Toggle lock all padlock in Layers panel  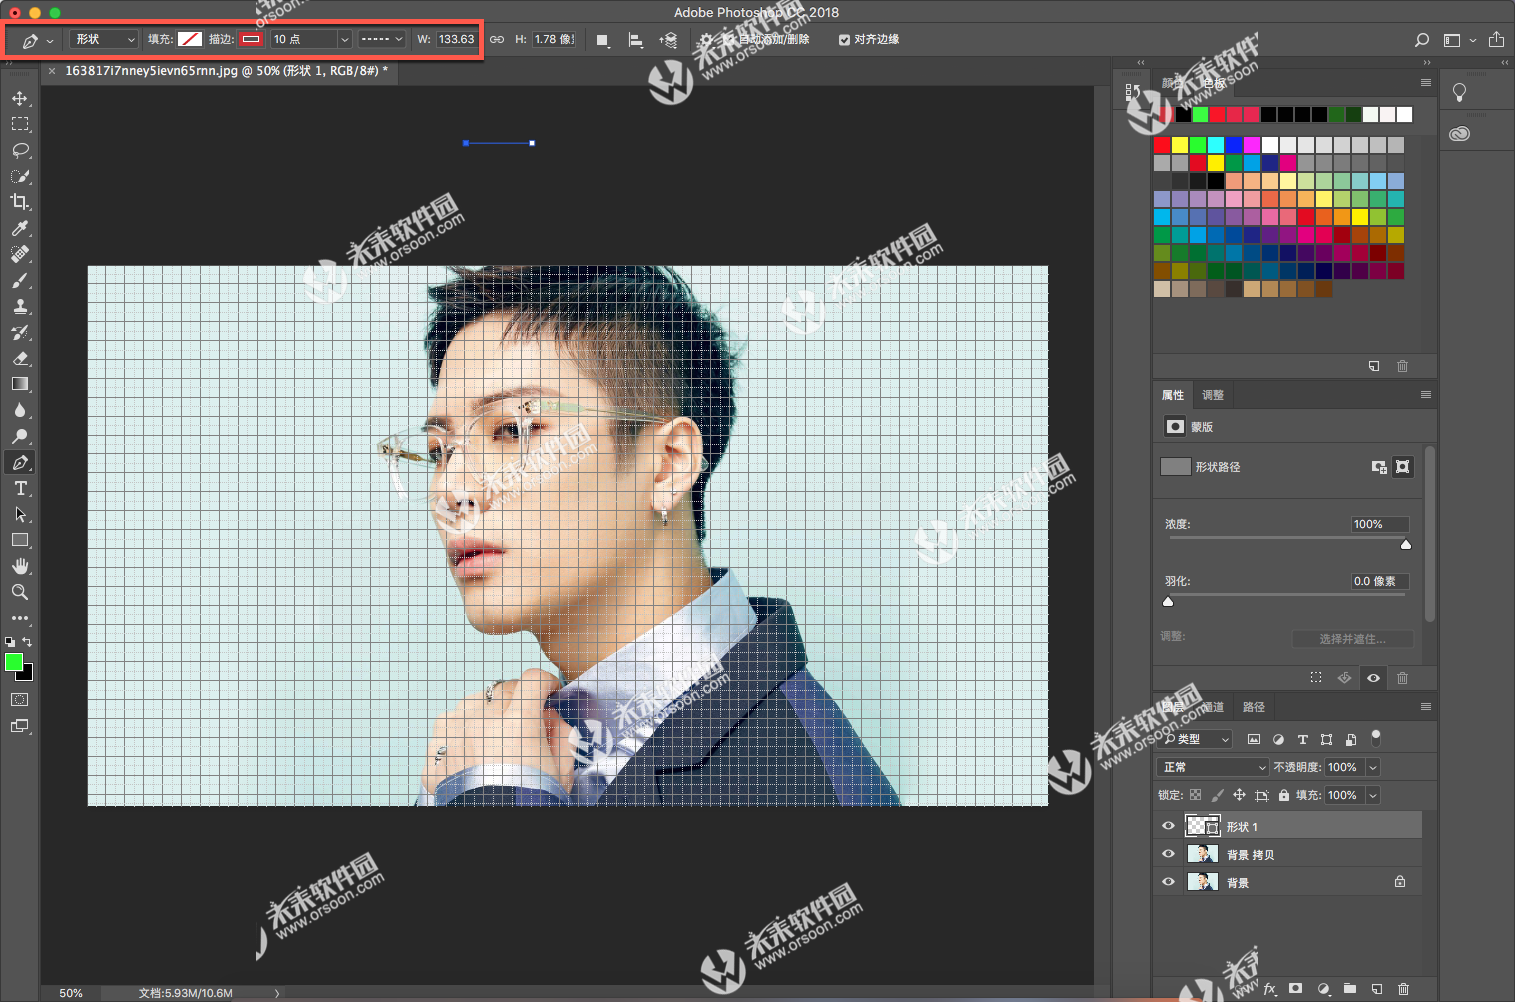coord(1284,795)
